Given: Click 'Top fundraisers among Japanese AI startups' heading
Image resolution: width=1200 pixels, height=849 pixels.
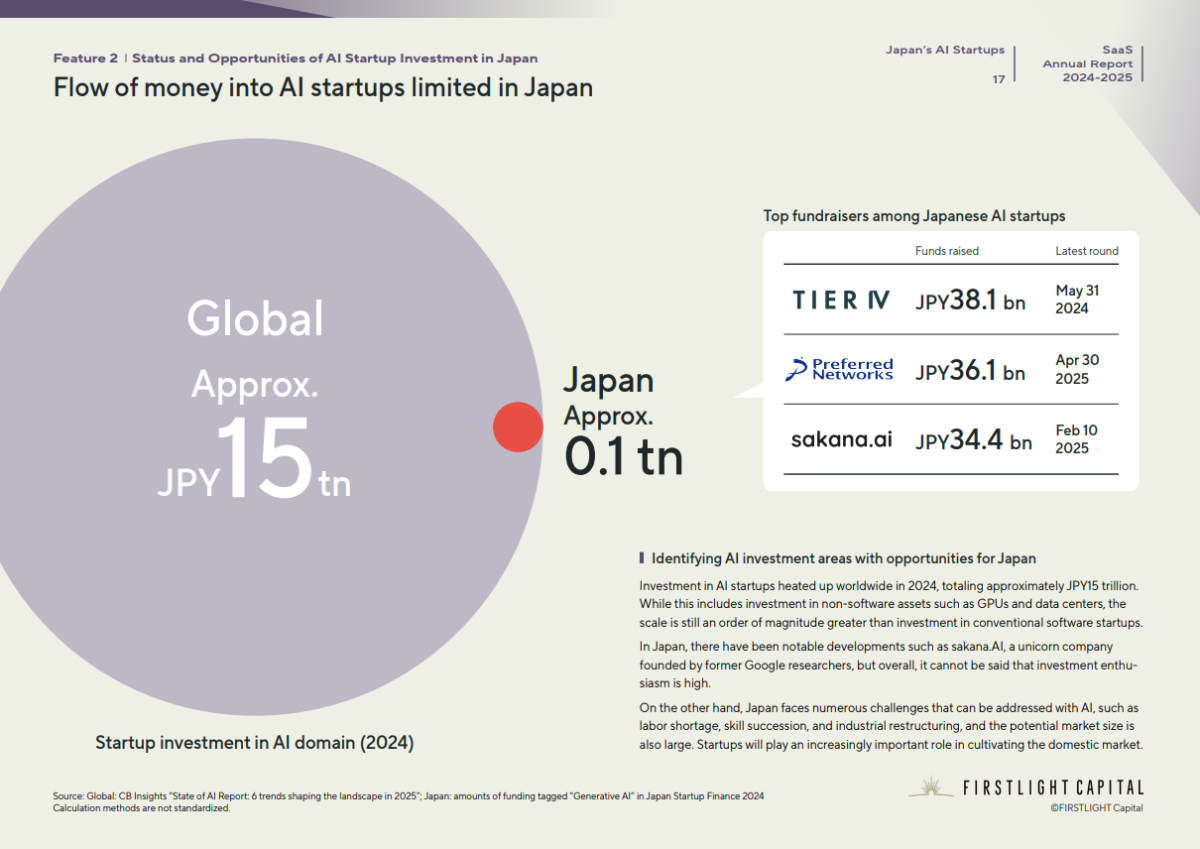Looking at the screenshot, I should [914, 215].
